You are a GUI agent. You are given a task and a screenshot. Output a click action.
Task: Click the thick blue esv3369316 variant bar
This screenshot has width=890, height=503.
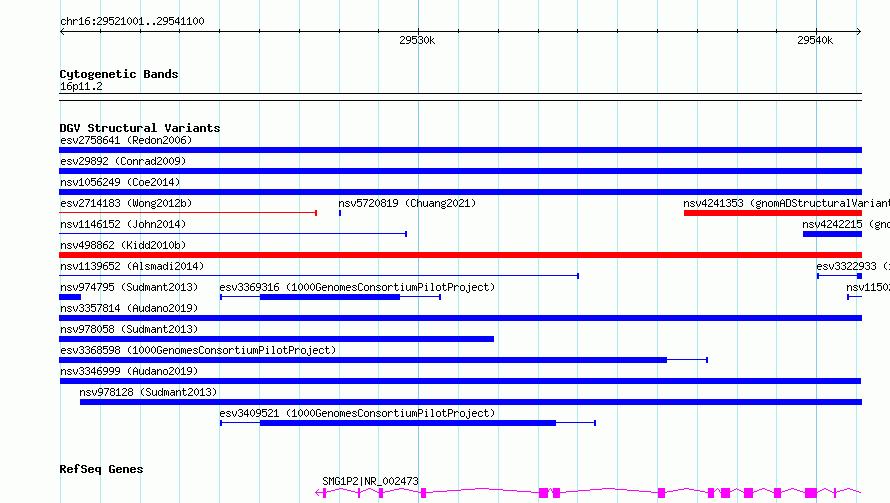(x=330, y=297)
